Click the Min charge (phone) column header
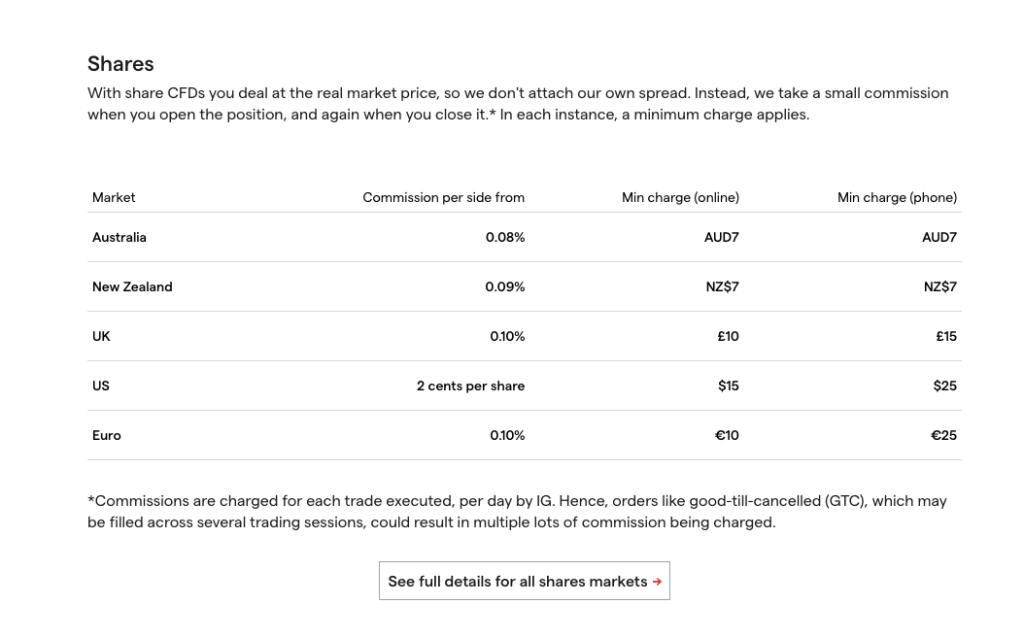The width and height of the screenshot is (1024, 638). coord(896,197)
